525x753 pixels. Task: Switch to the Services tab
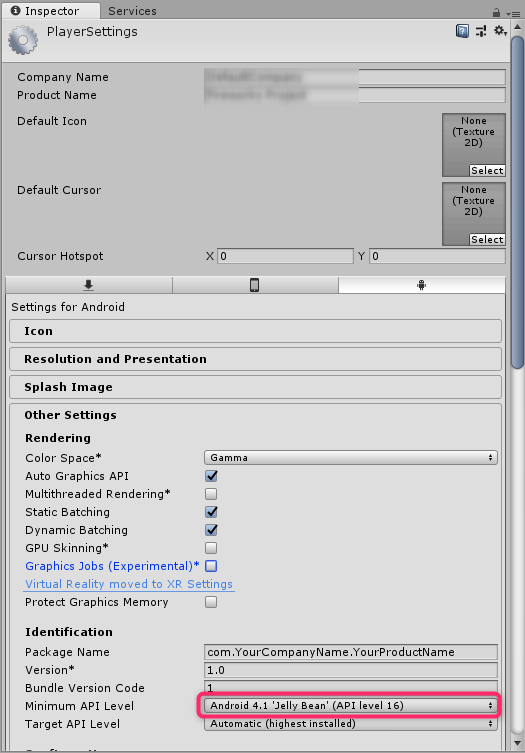[132, 11]
